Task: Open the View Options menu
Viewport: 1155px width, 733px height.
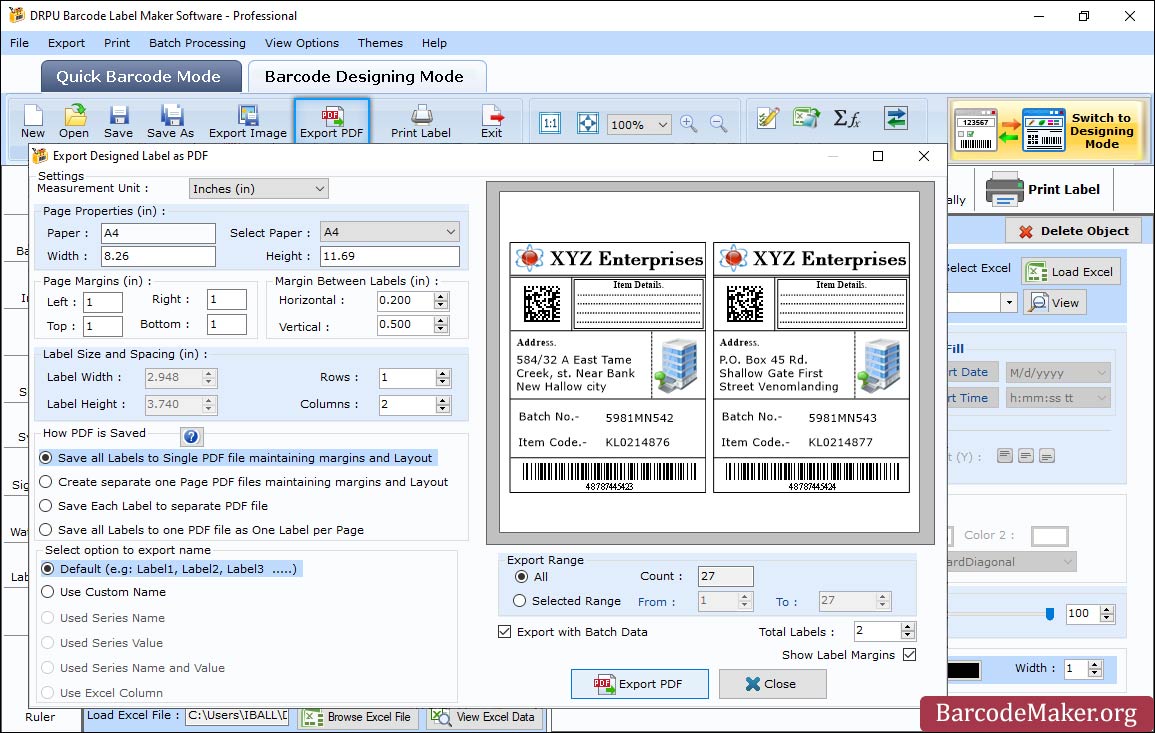Action: coord(302,43)
